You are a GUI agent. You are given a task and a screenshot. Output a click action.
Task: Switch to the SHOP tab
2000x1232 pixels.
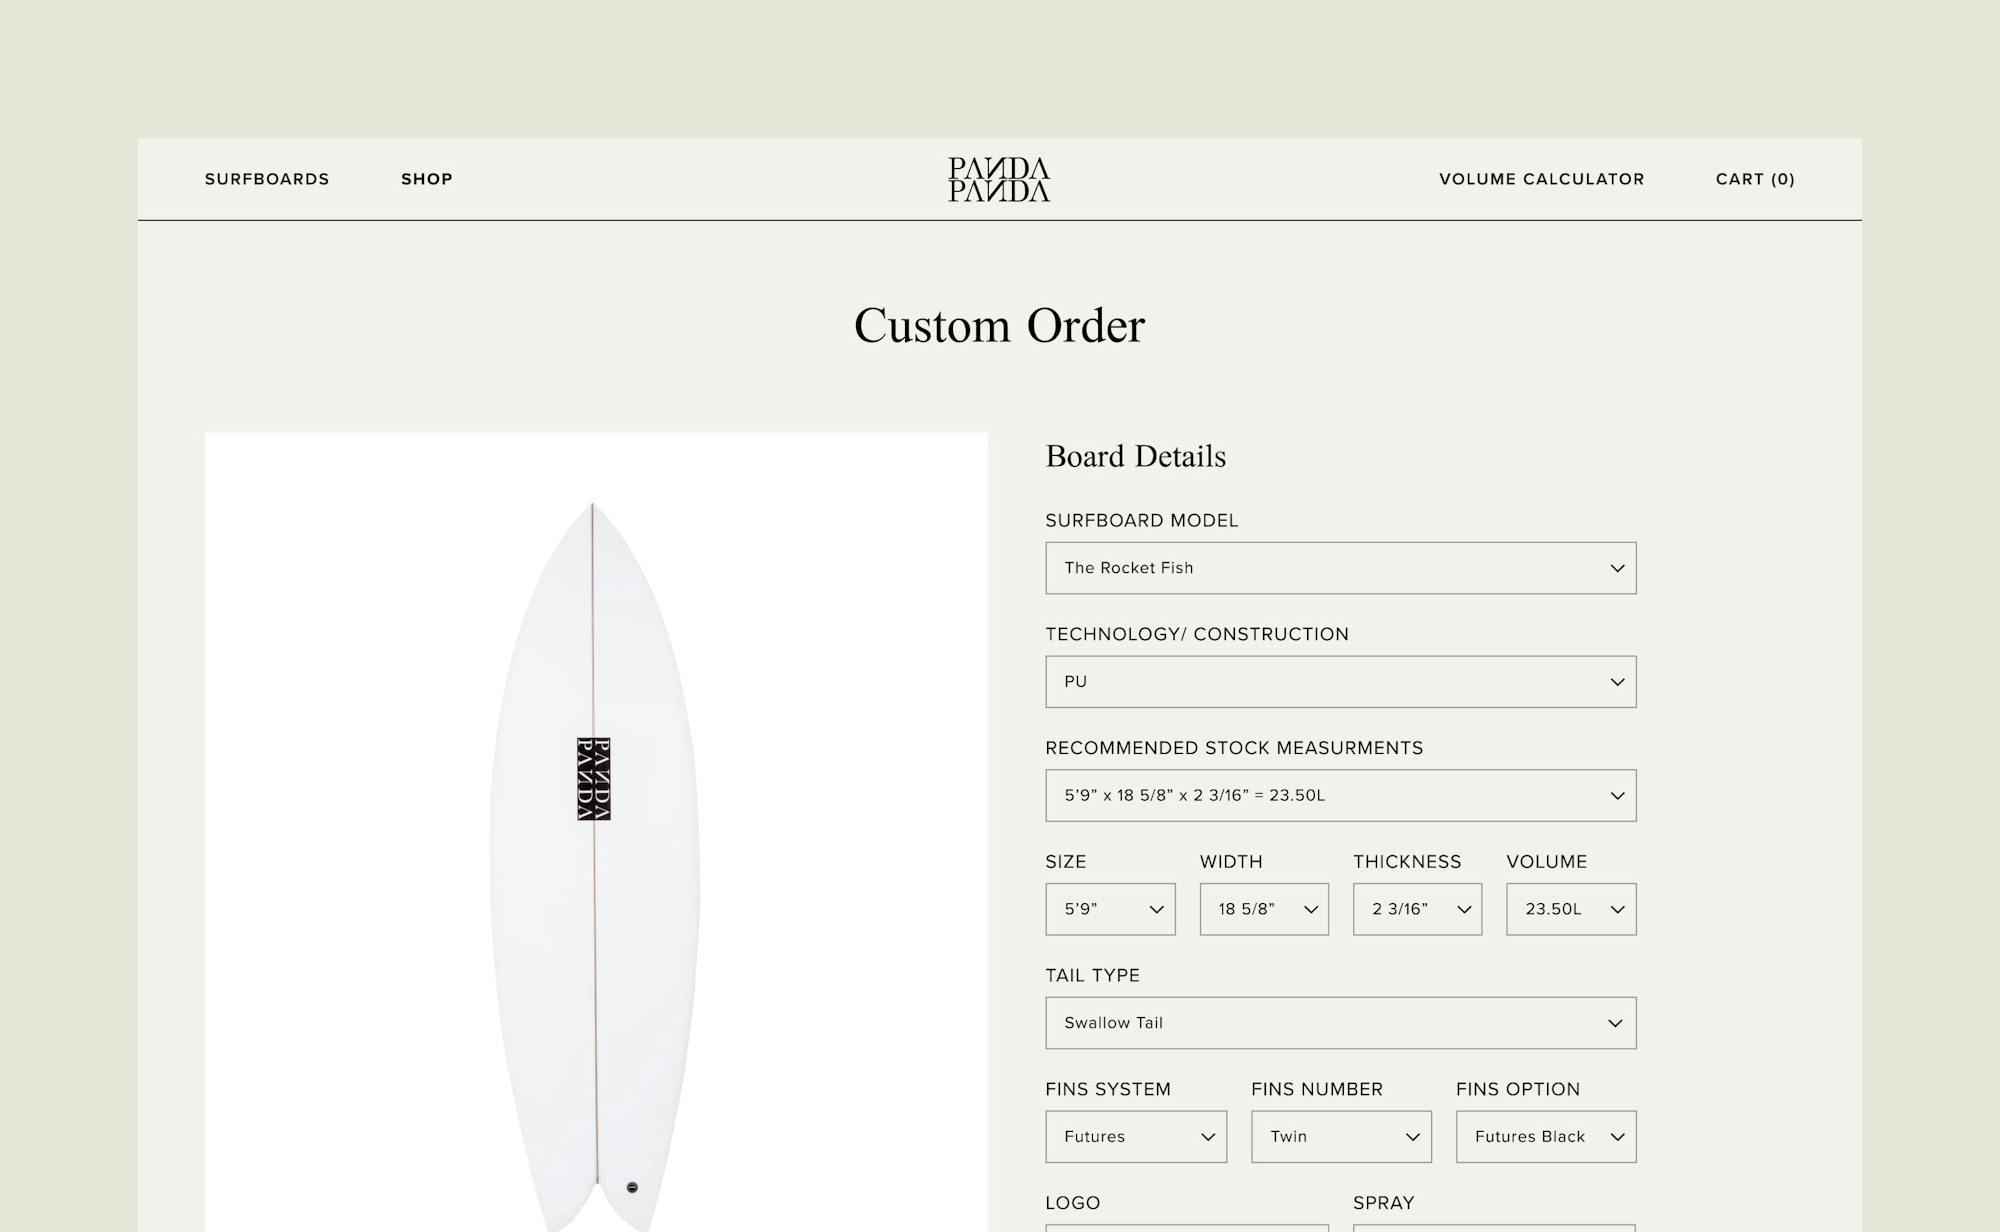coord(427,179)
